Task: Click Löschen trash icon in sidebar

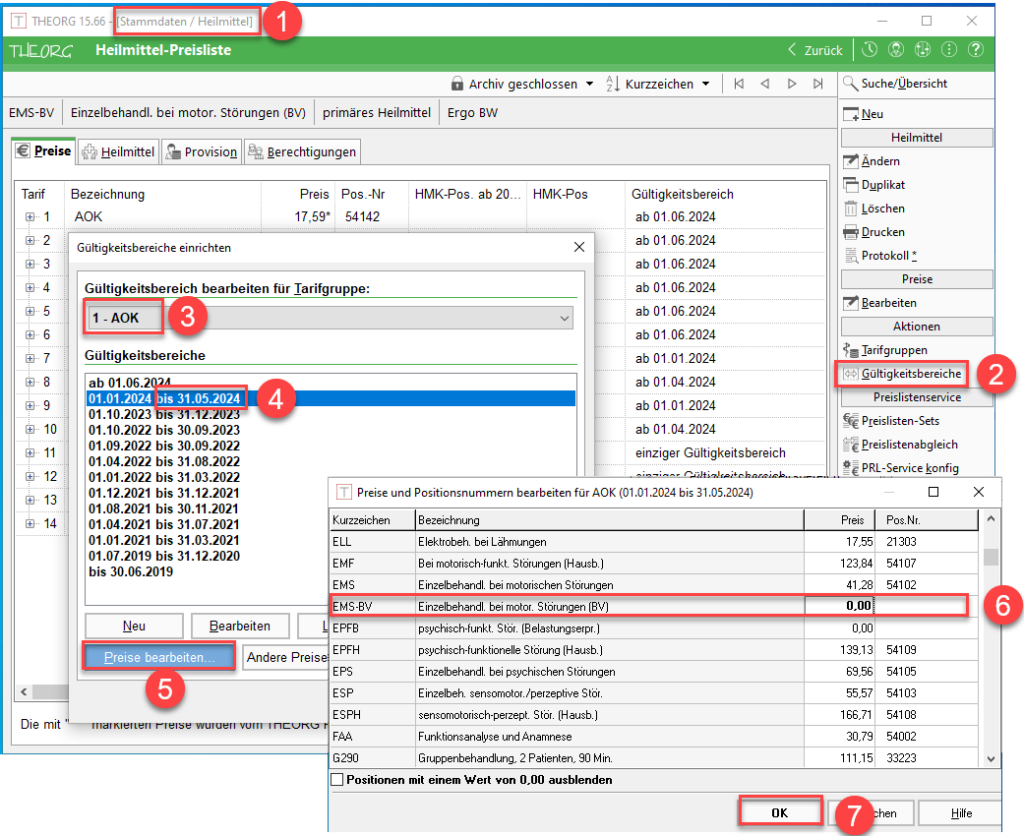Action: click(851, 208)
